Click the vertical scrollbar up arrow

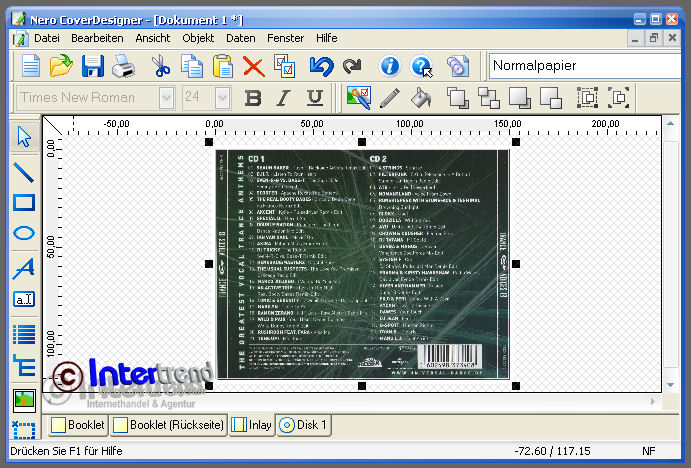point(670,124)
